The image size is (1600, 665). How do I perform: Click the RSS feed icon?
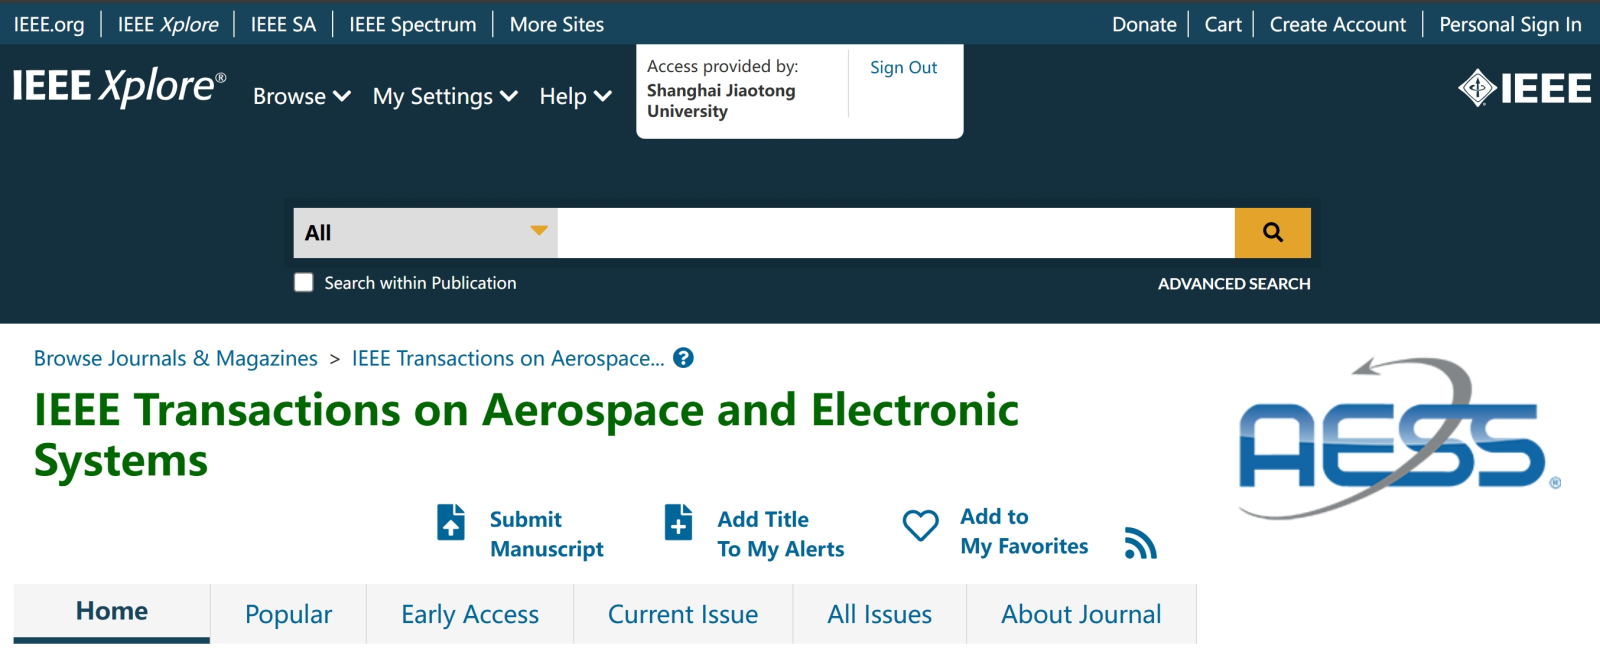(1140, 543)
